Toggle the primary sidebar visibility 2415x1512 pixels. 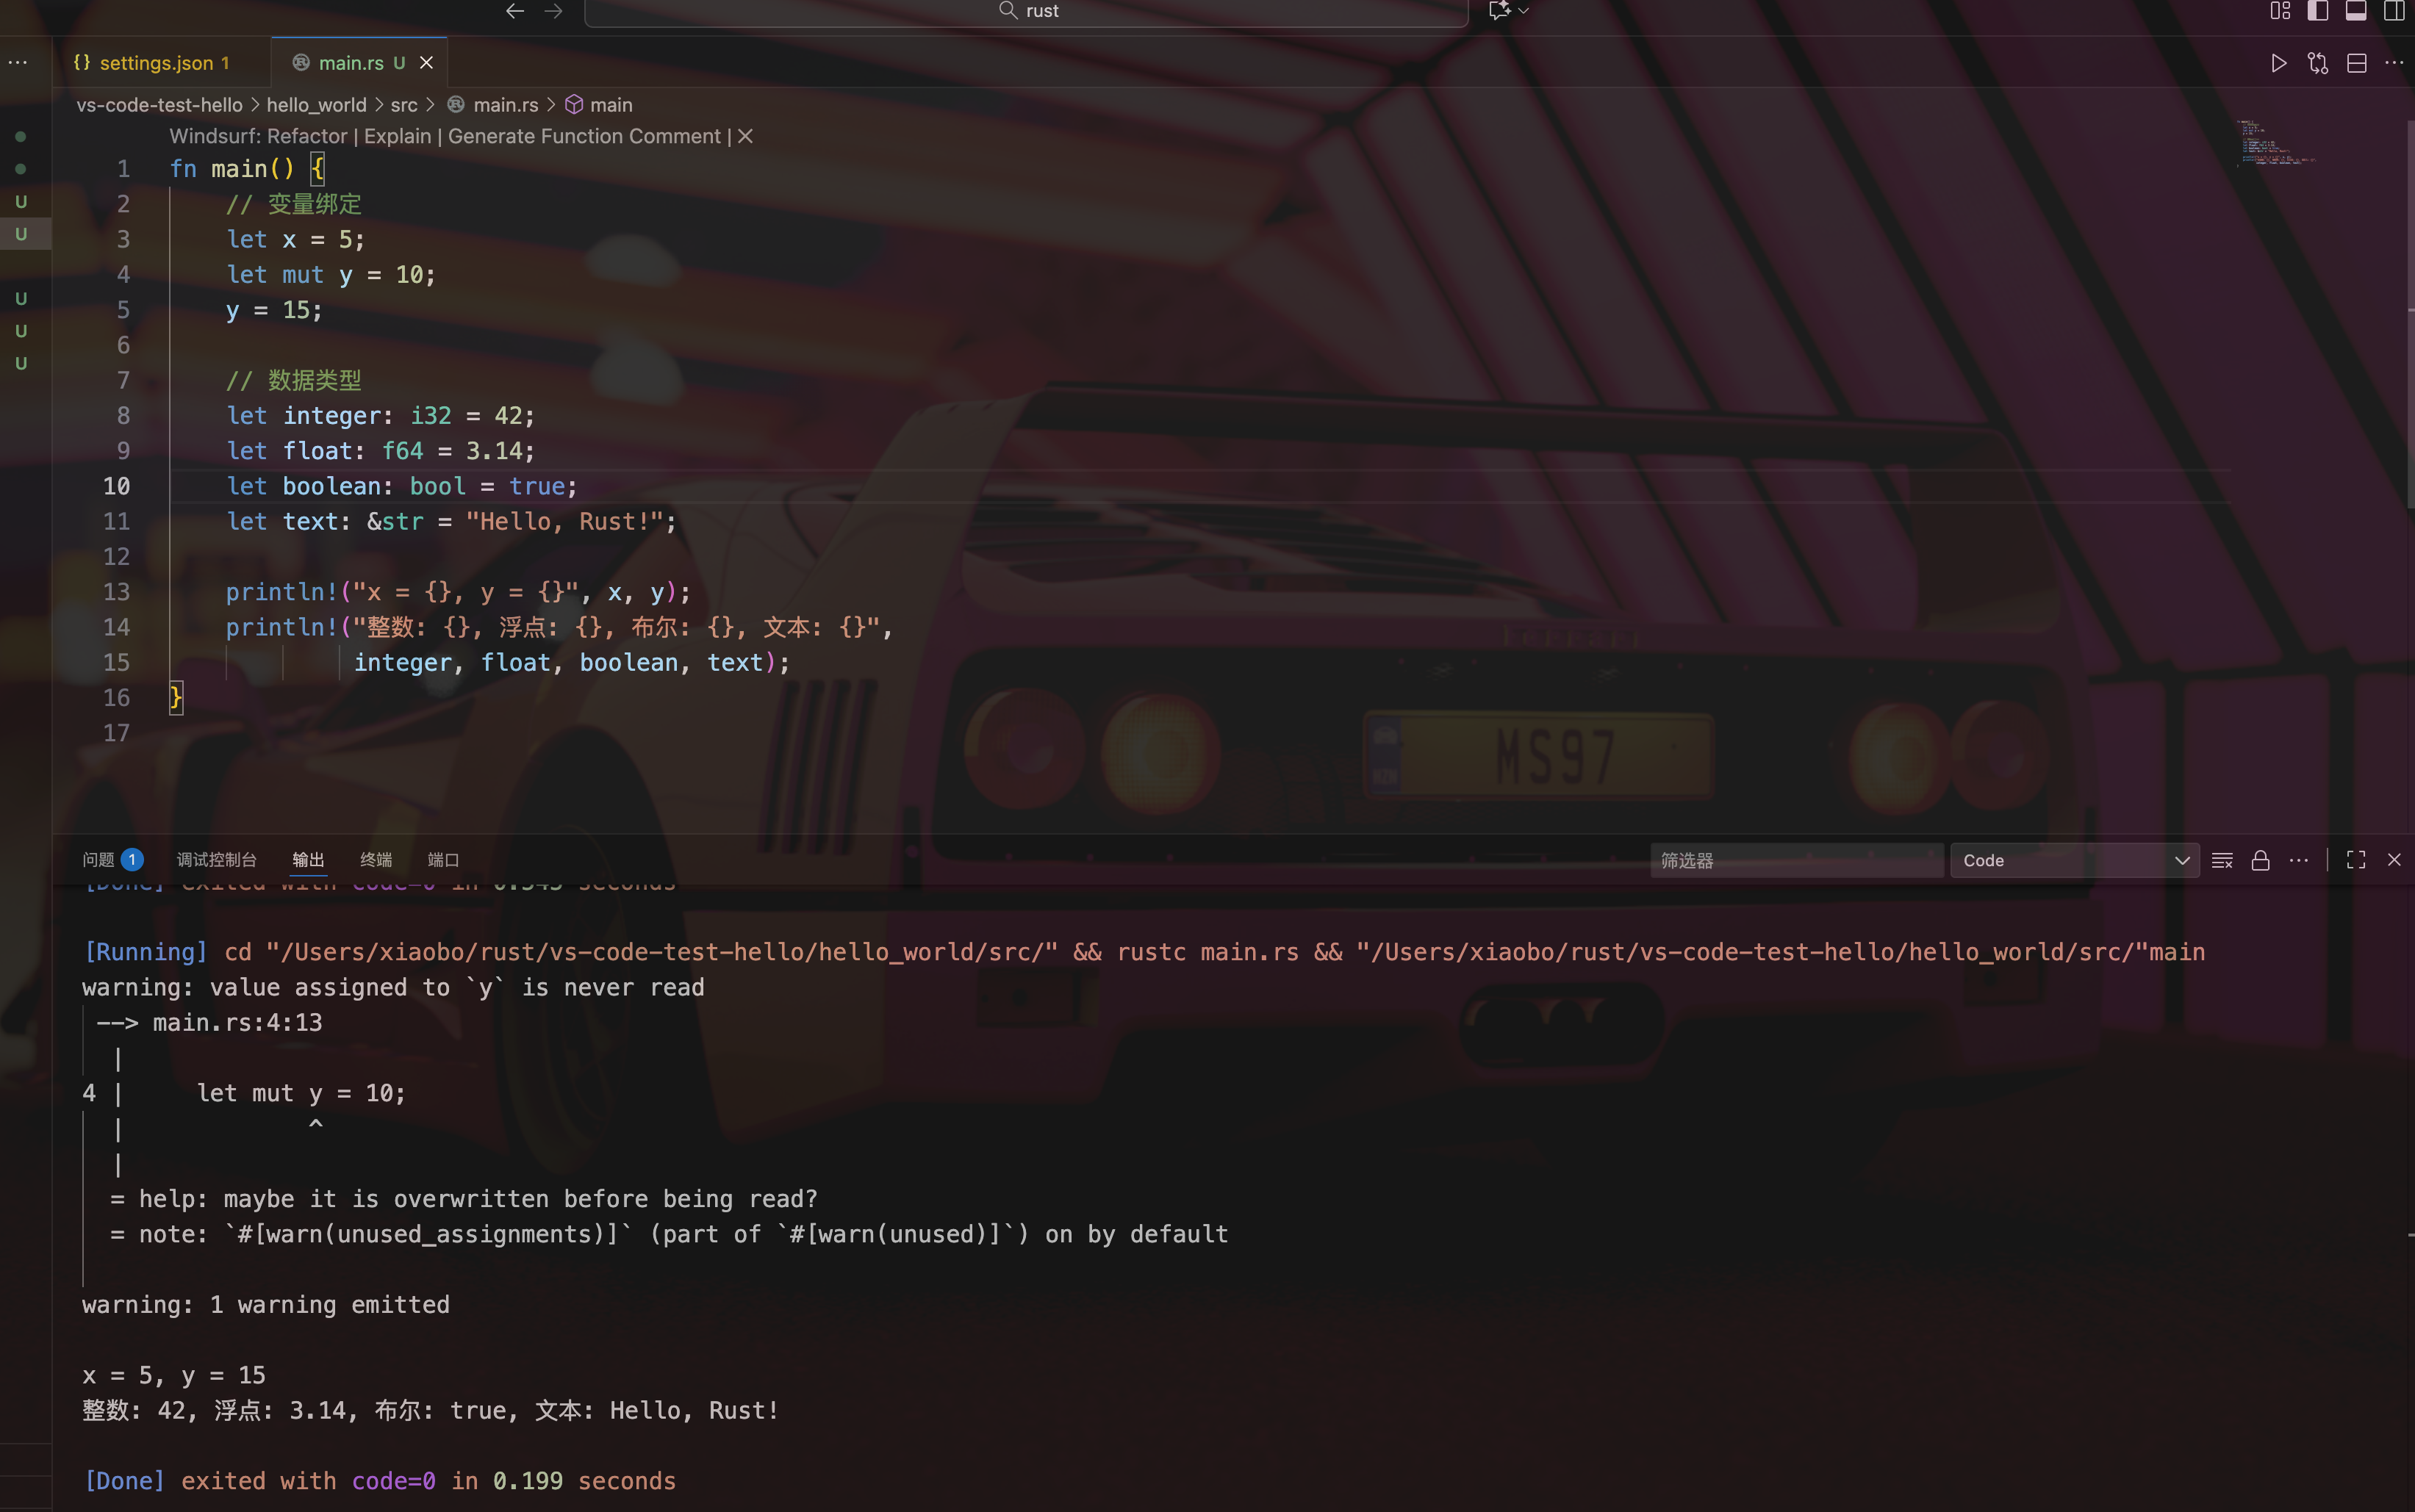click(x=2317, y=11)
